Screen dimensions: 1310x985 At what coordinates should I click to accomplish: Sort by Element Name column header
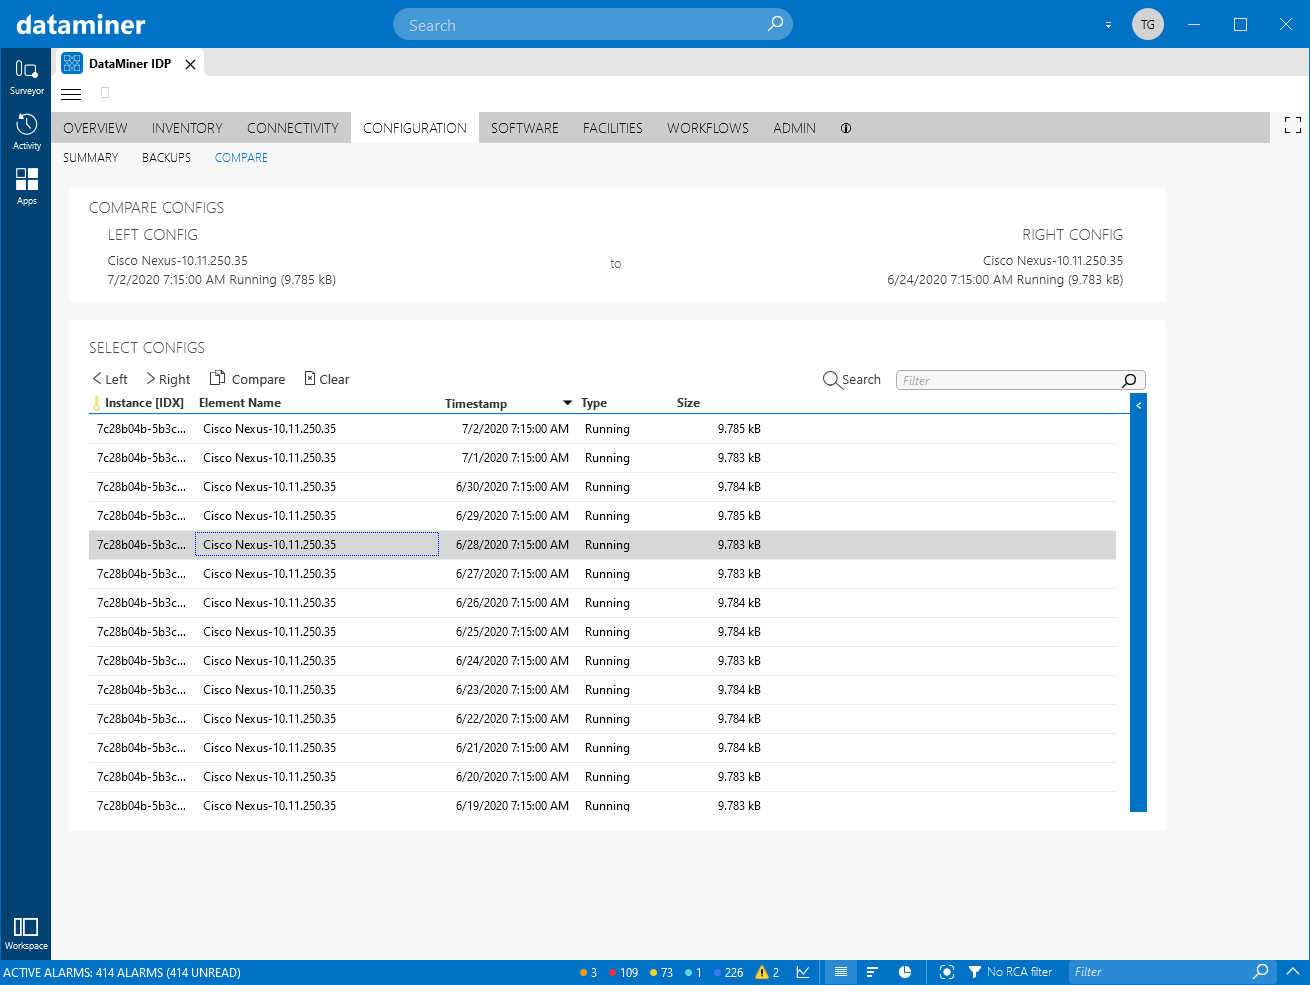[240, 403]
